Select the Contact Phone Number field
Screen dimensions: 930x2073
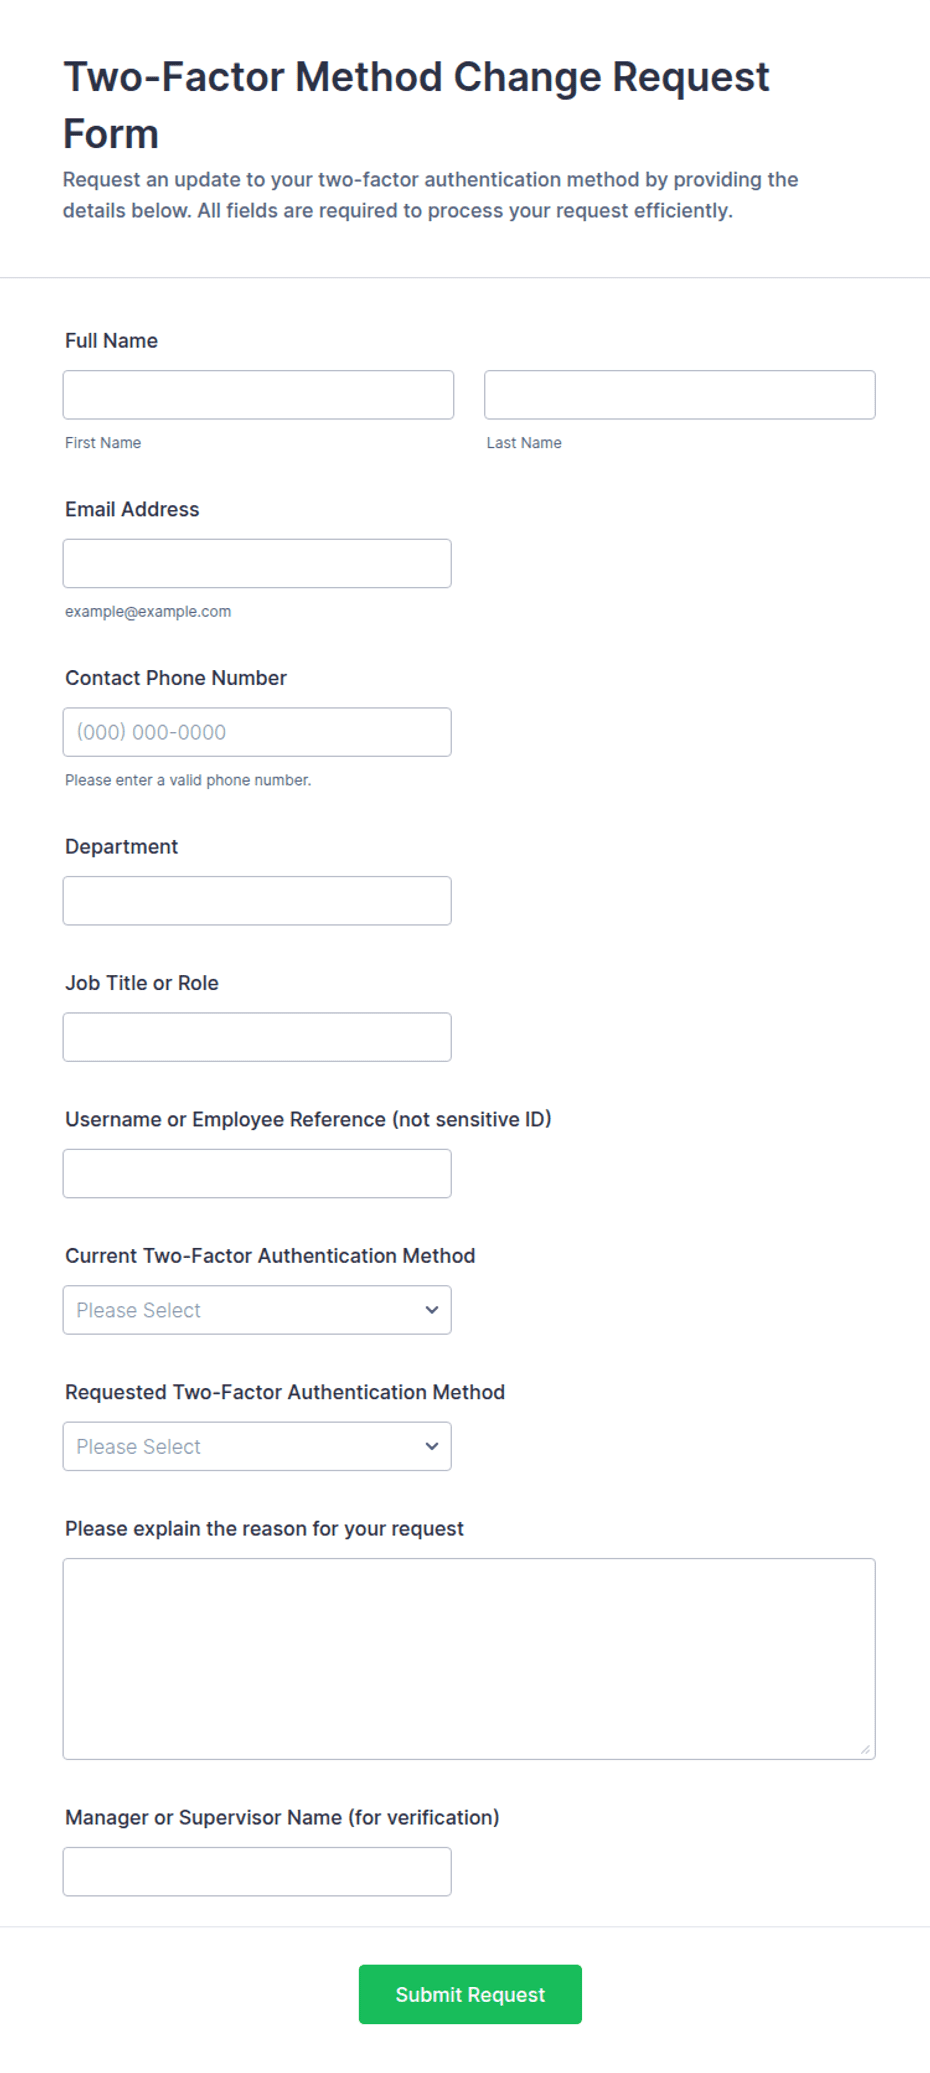(257, 732)
